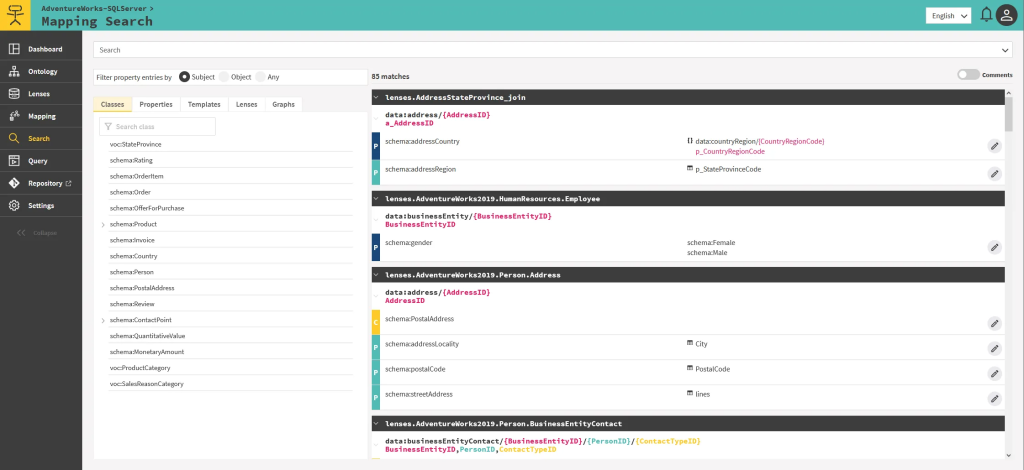Collapse lenses.AddressStateProvince_join section
The width and height of the screenshot is (1024, 470).
click(376, 97)
